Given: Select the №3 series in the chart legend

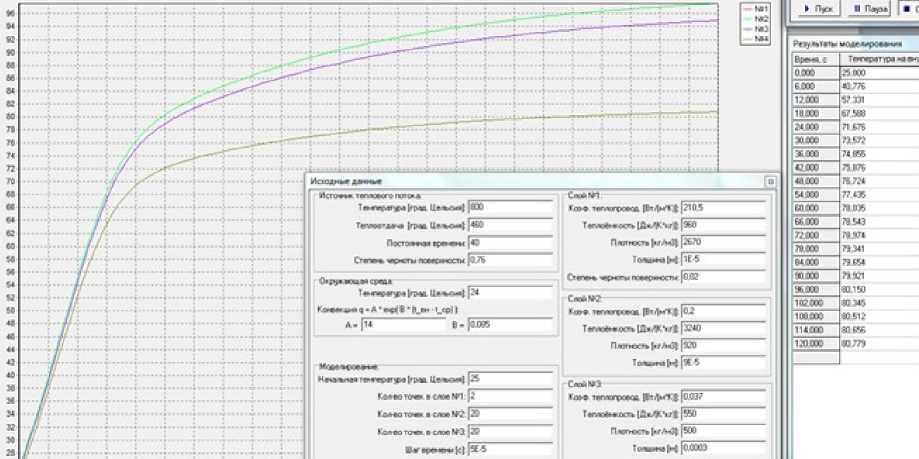Looking at the screenshot, I should tap(755, 29).
